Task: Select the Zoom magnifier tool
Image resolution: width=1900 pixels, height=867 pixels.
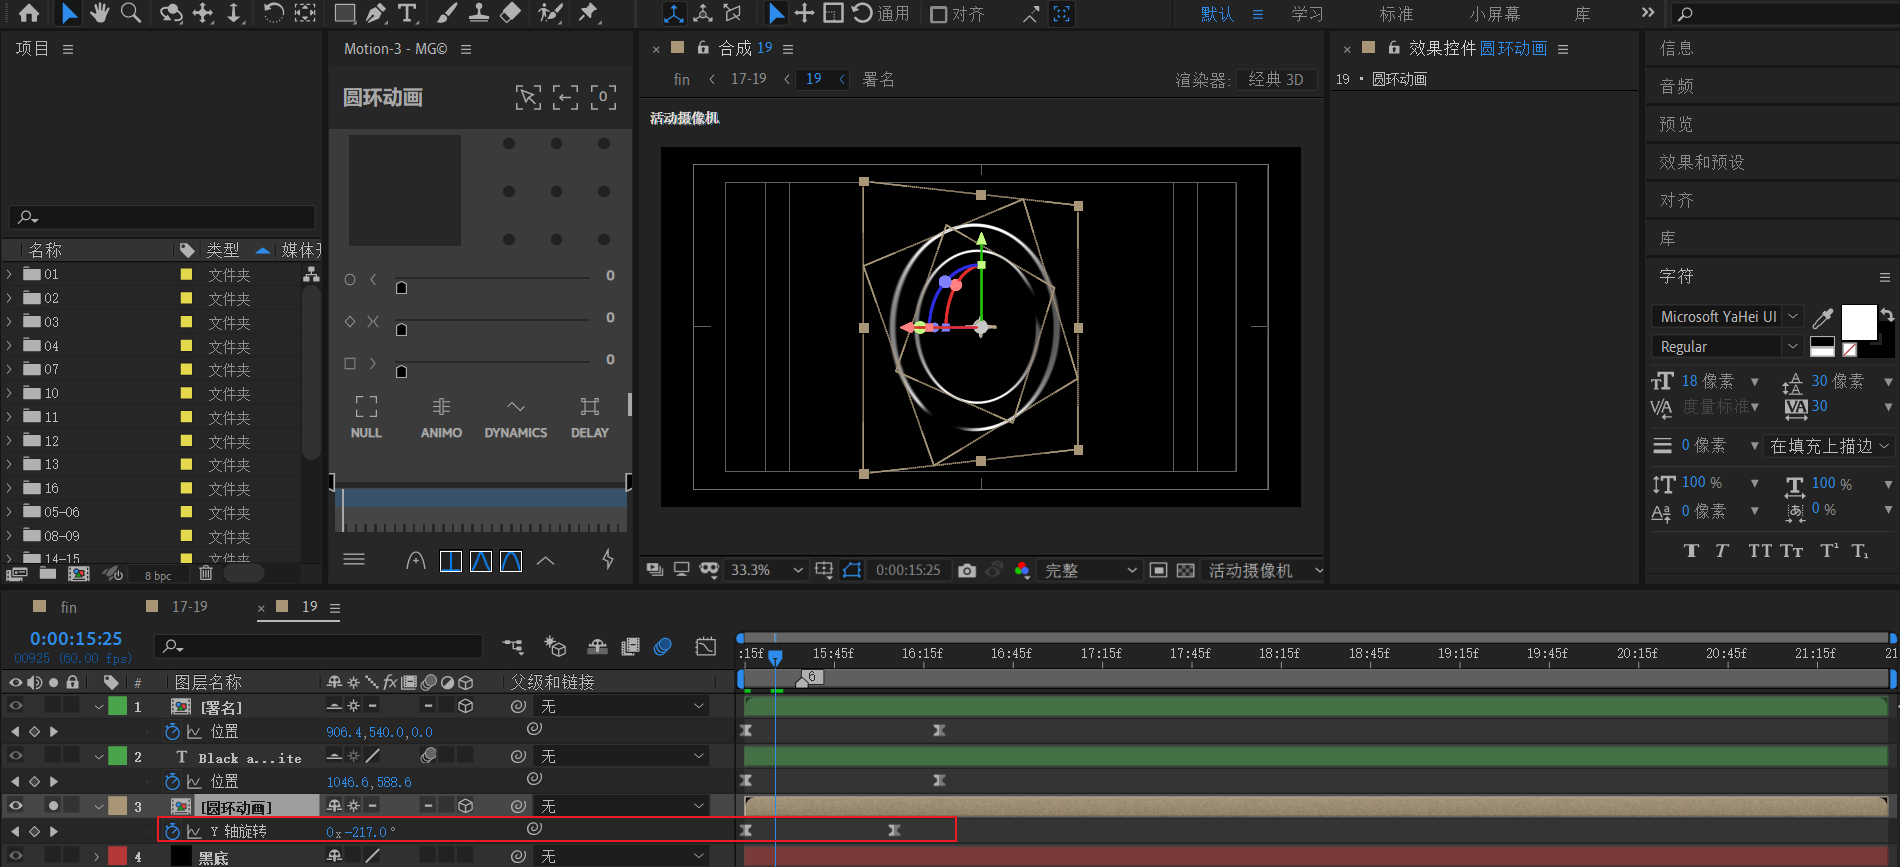Action: pyautogui.click(x=130, y=13)
